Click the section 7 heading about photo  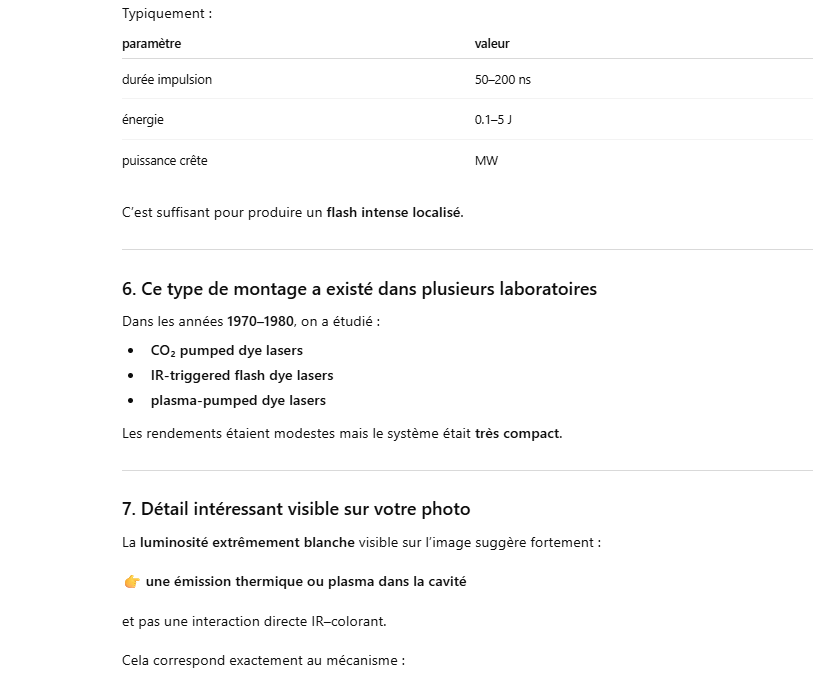tap(295, 509)
